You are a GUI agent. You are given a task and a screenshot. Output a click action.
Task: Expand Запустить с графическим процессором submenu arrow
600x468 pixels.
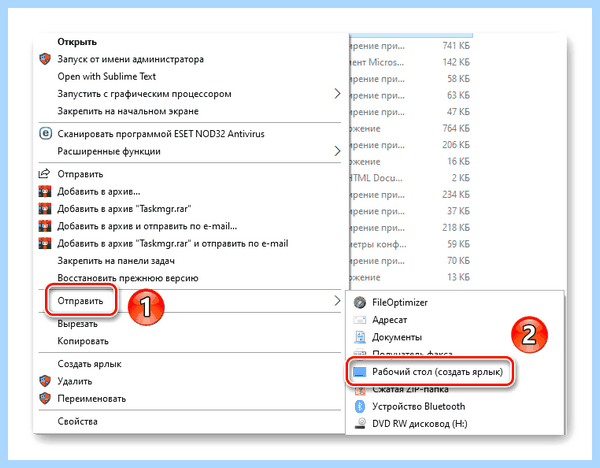(x=337, y=94)
